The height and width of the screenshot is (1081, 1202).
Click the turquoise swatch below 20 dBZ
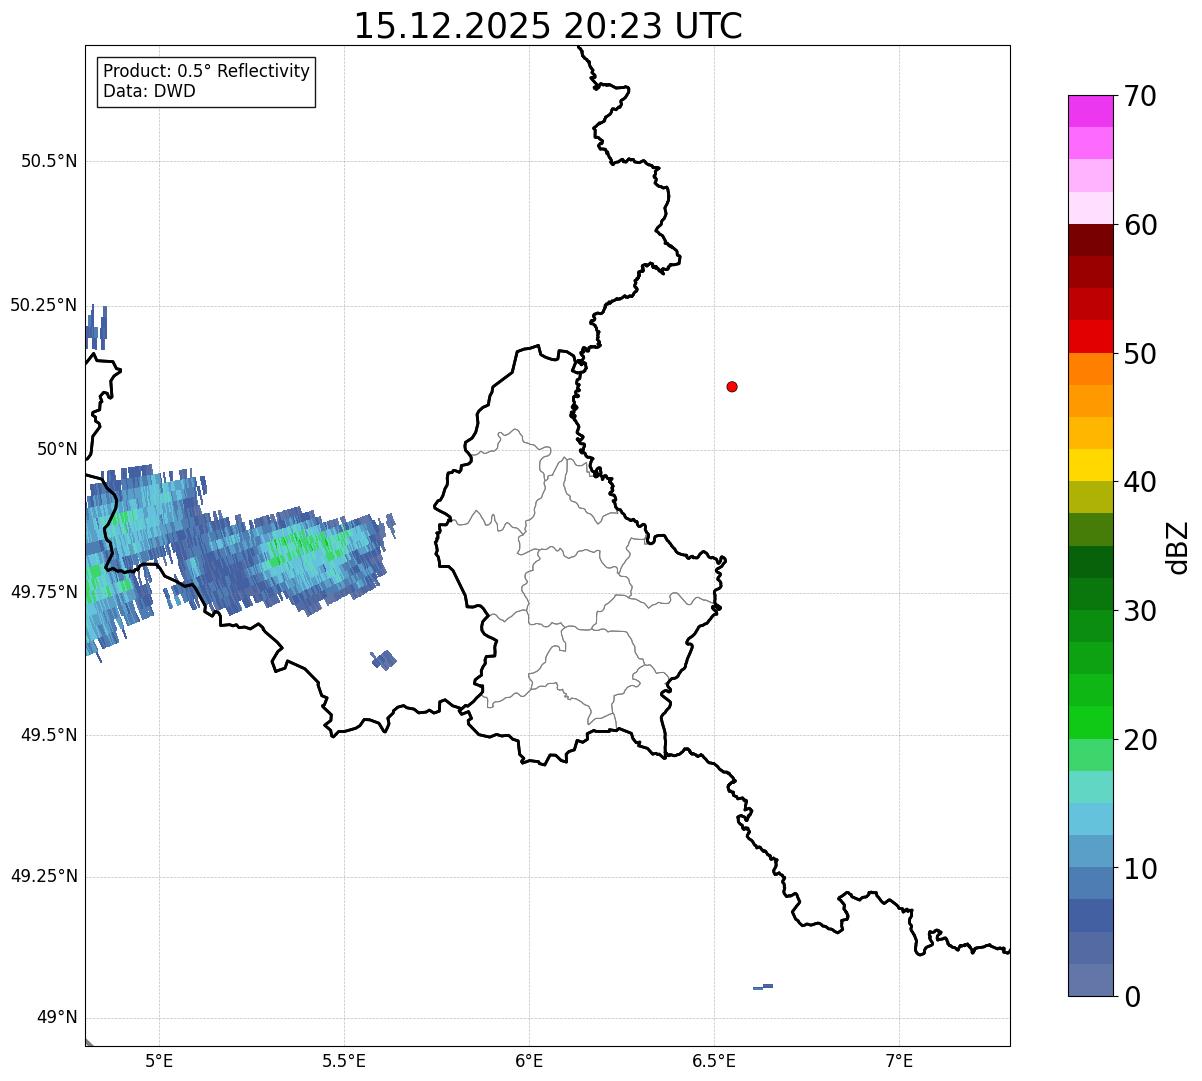[x=1090, y=787]
